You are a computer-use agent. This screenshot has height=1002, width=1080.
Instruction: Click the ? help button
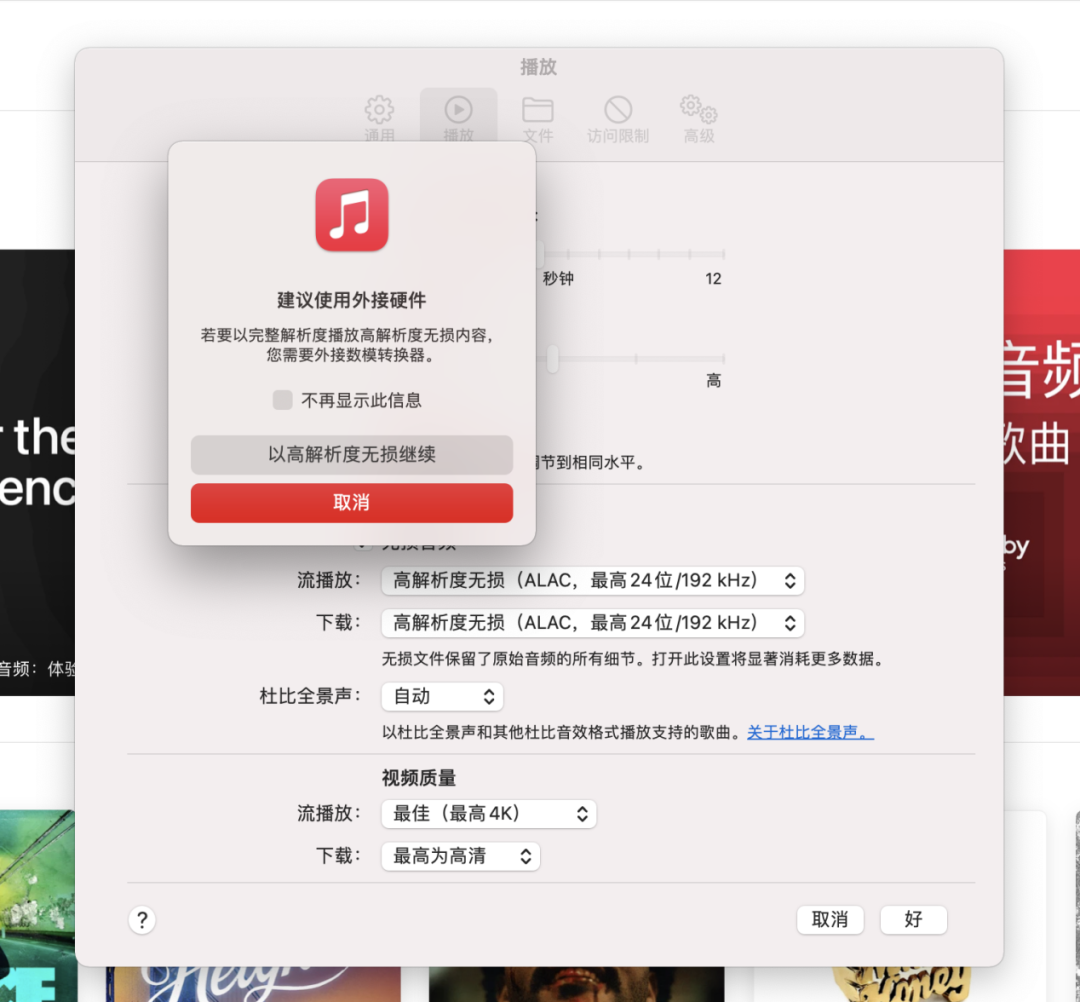tap(142, 920)
